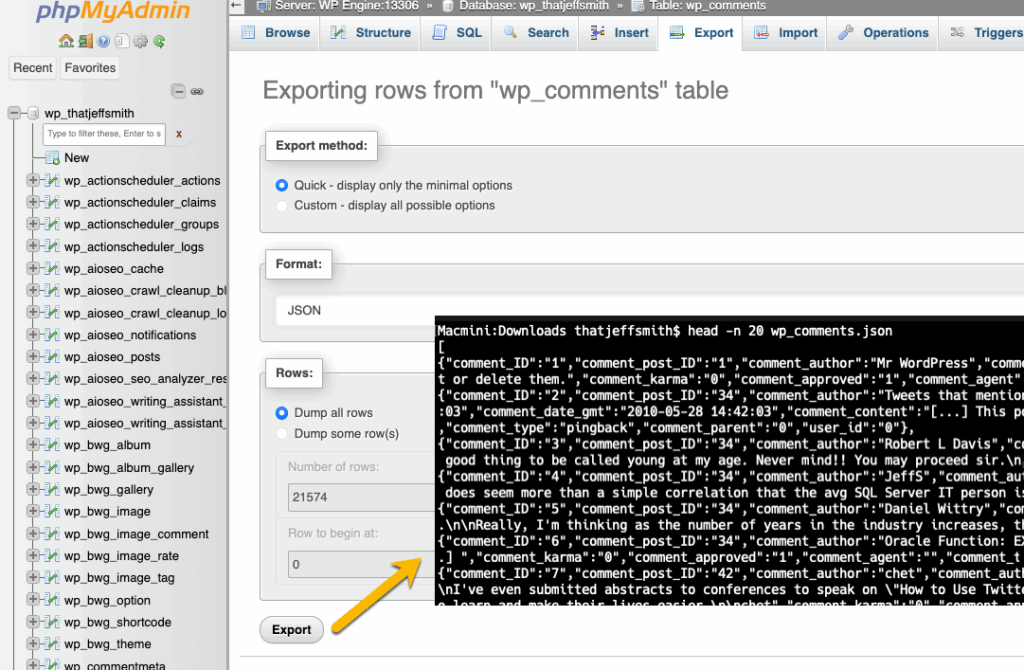1024x670 pixels.
Task: Open the Import tab
Action: (x=787, y=33)
